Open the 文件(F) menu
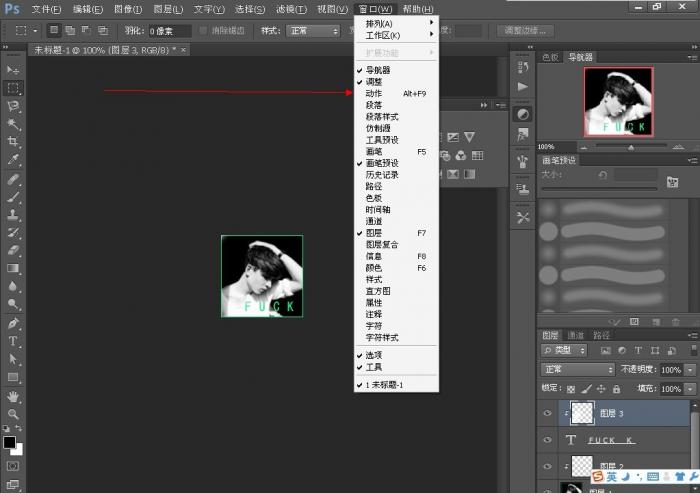 tap(46, 9)
